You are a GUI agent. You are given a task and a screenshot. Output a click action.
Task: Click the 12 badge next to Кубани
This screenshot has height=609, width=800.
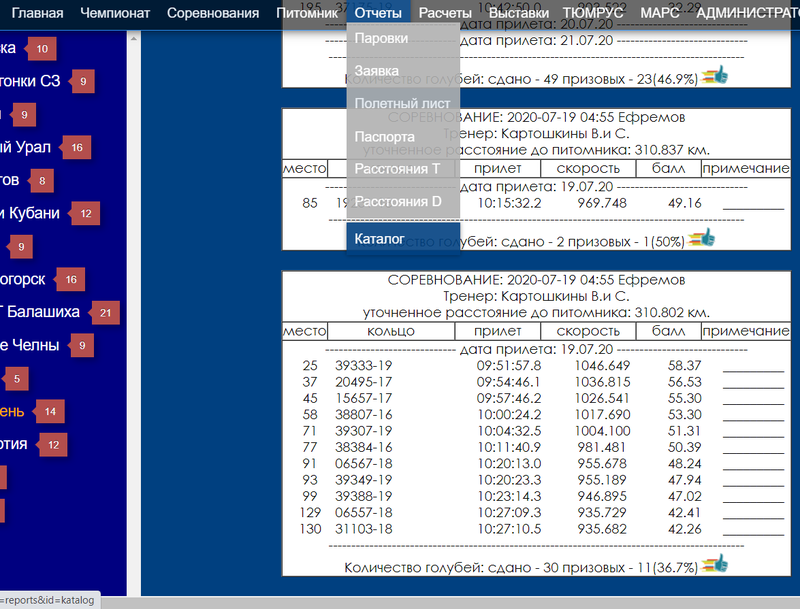coord(85,213)
